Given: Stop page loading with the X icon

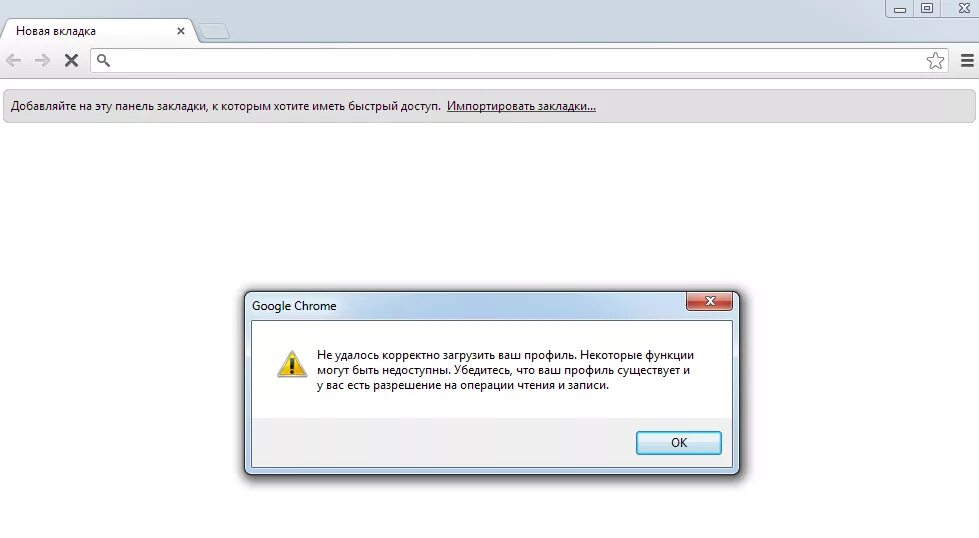Looking at the screenshot, I should 72,61.
